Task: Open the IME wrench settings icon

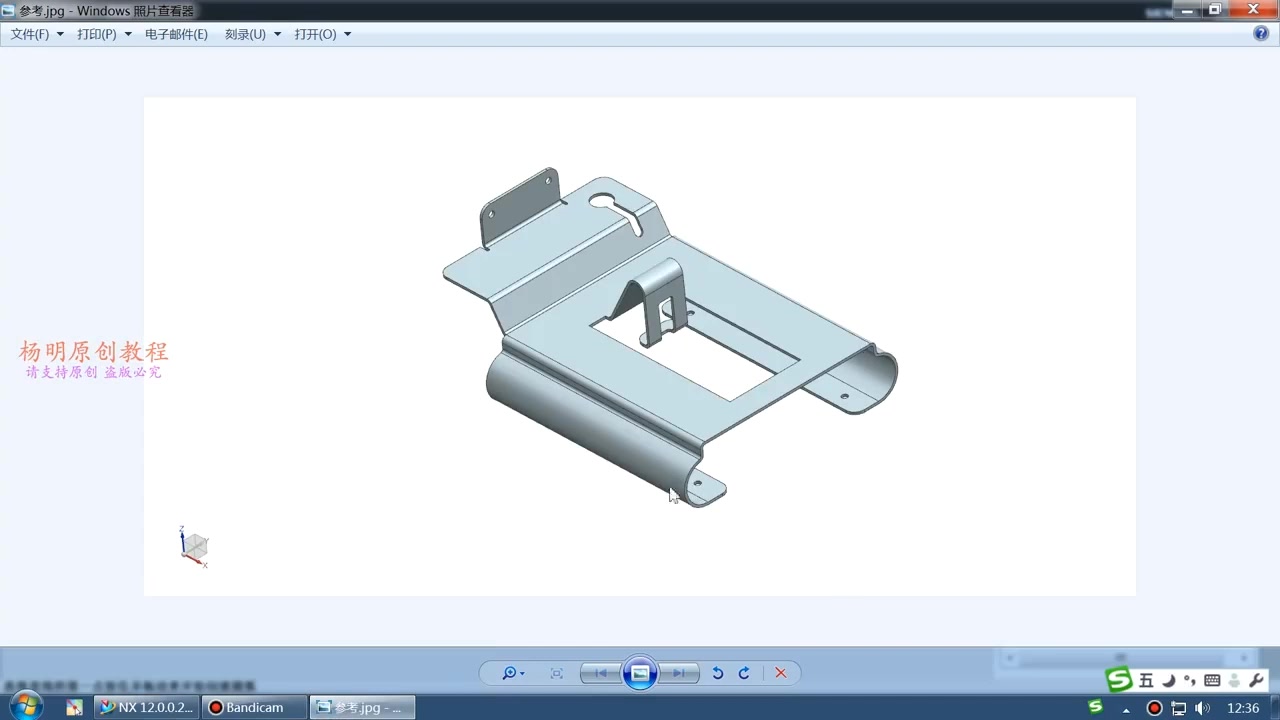Action: coord(1256,681)
